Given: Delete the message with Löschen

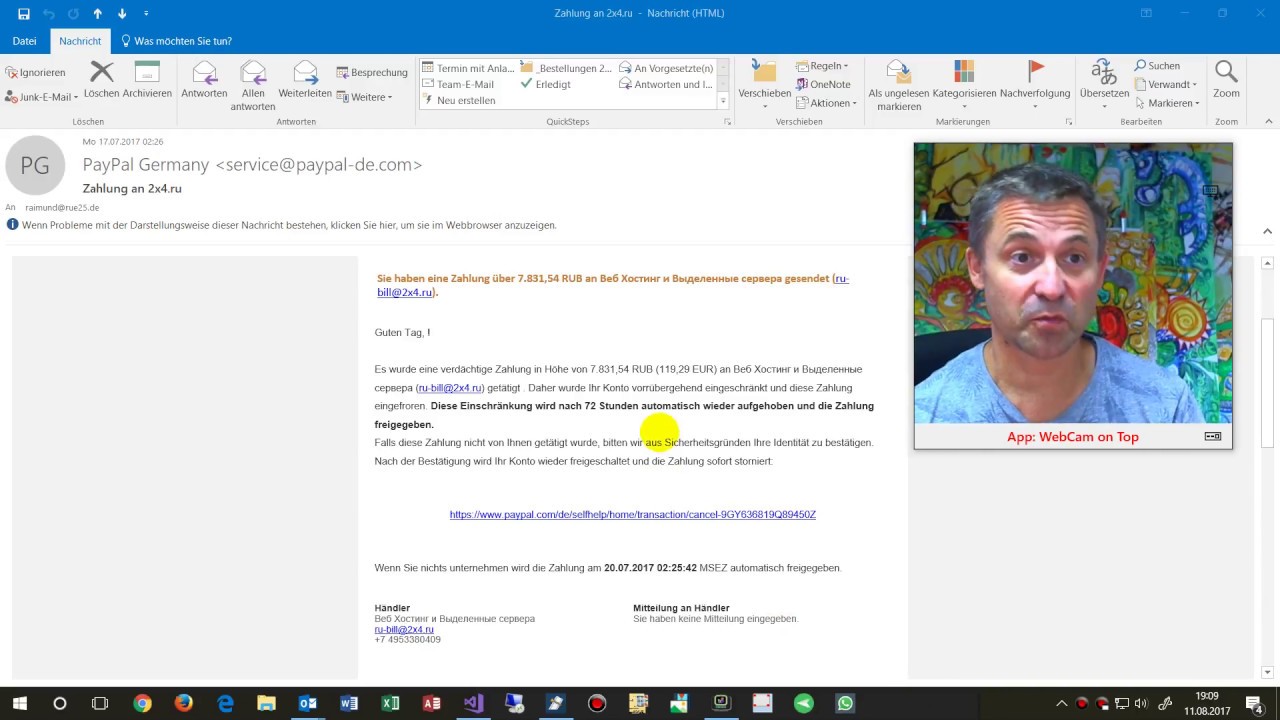Looking at the screenshot, I should pyautogui.click(x=101, y=80).
